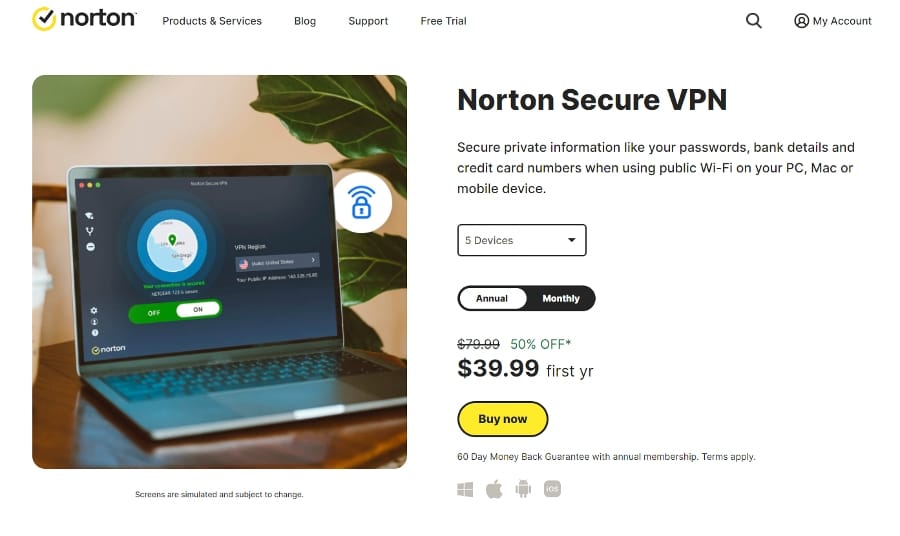Image resolution: width=900 pixels, height=536 pixels.
Task: Click the Windows platform icon
Action: click(465, 489)
